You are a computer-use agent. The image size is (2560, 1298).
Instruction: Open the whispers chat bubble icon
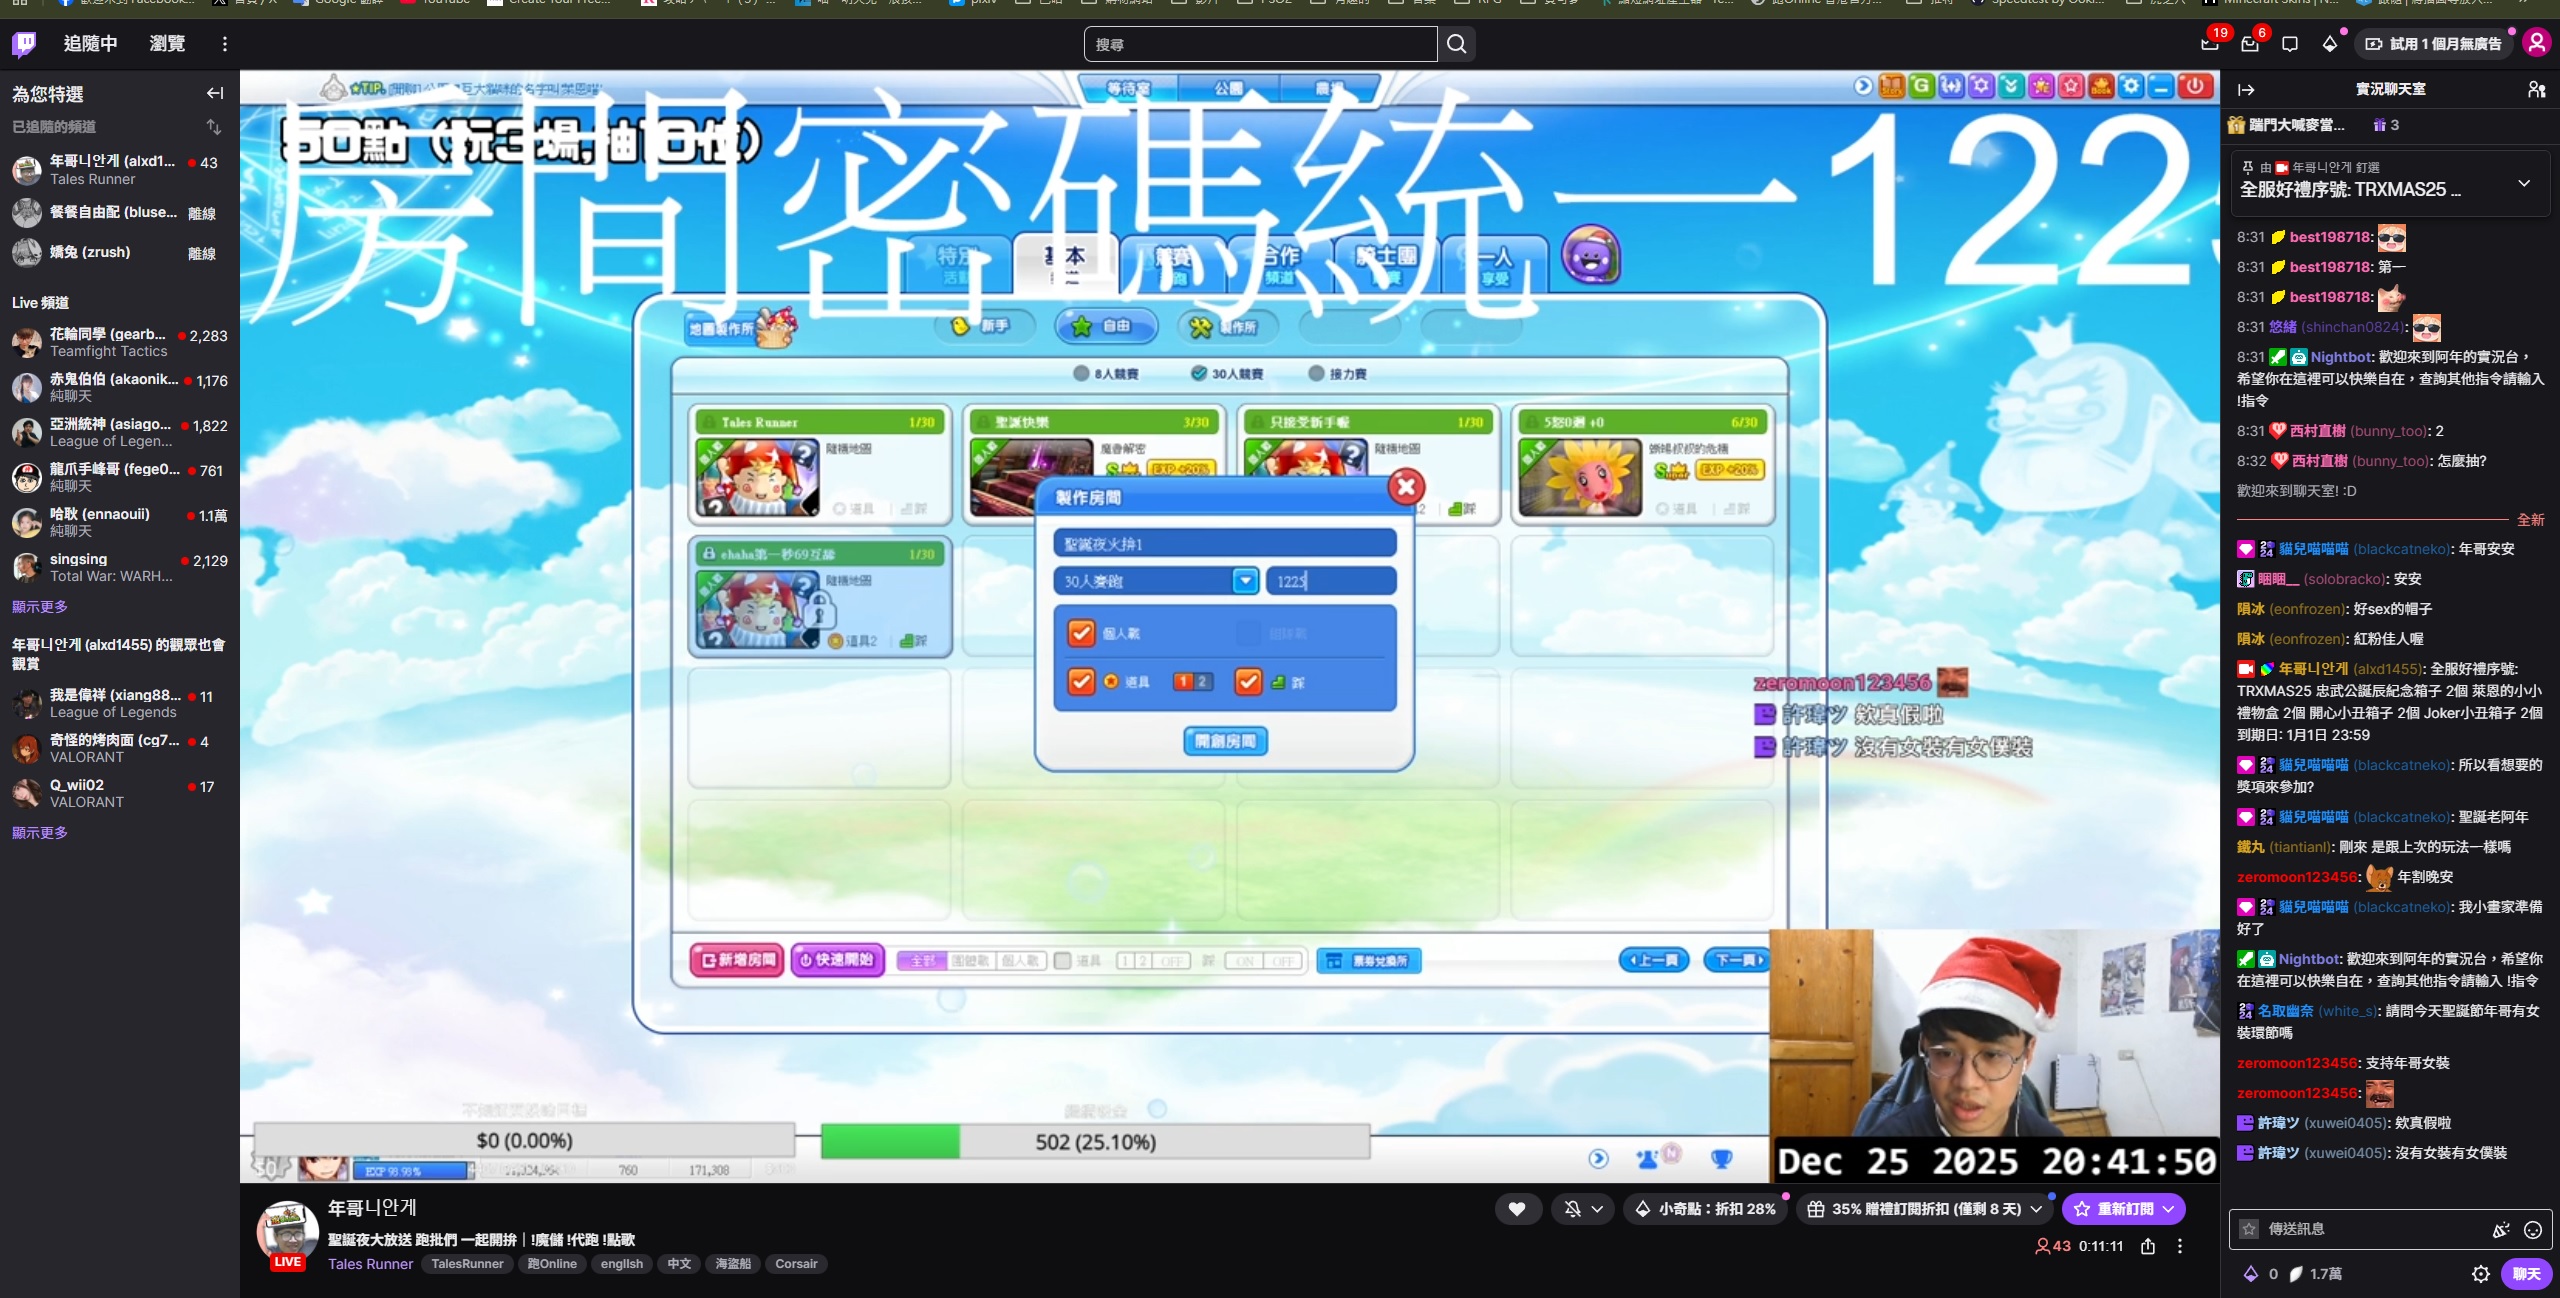coord(2290,44)
